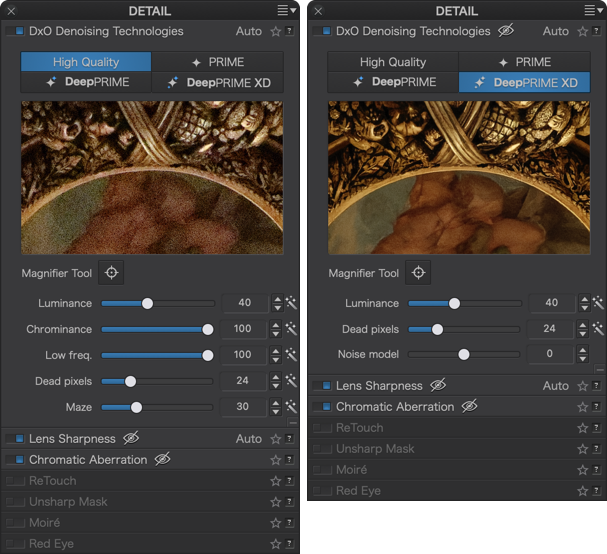
Task: Click the Chrominance slider handle
Action: (x=208, y=329)
